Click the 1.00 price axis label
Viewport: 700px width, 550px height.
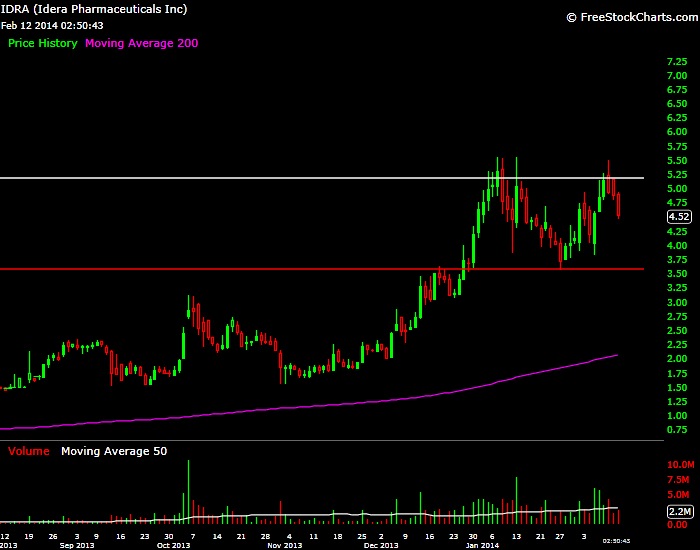pyautogui.click(x=677, y=416)
